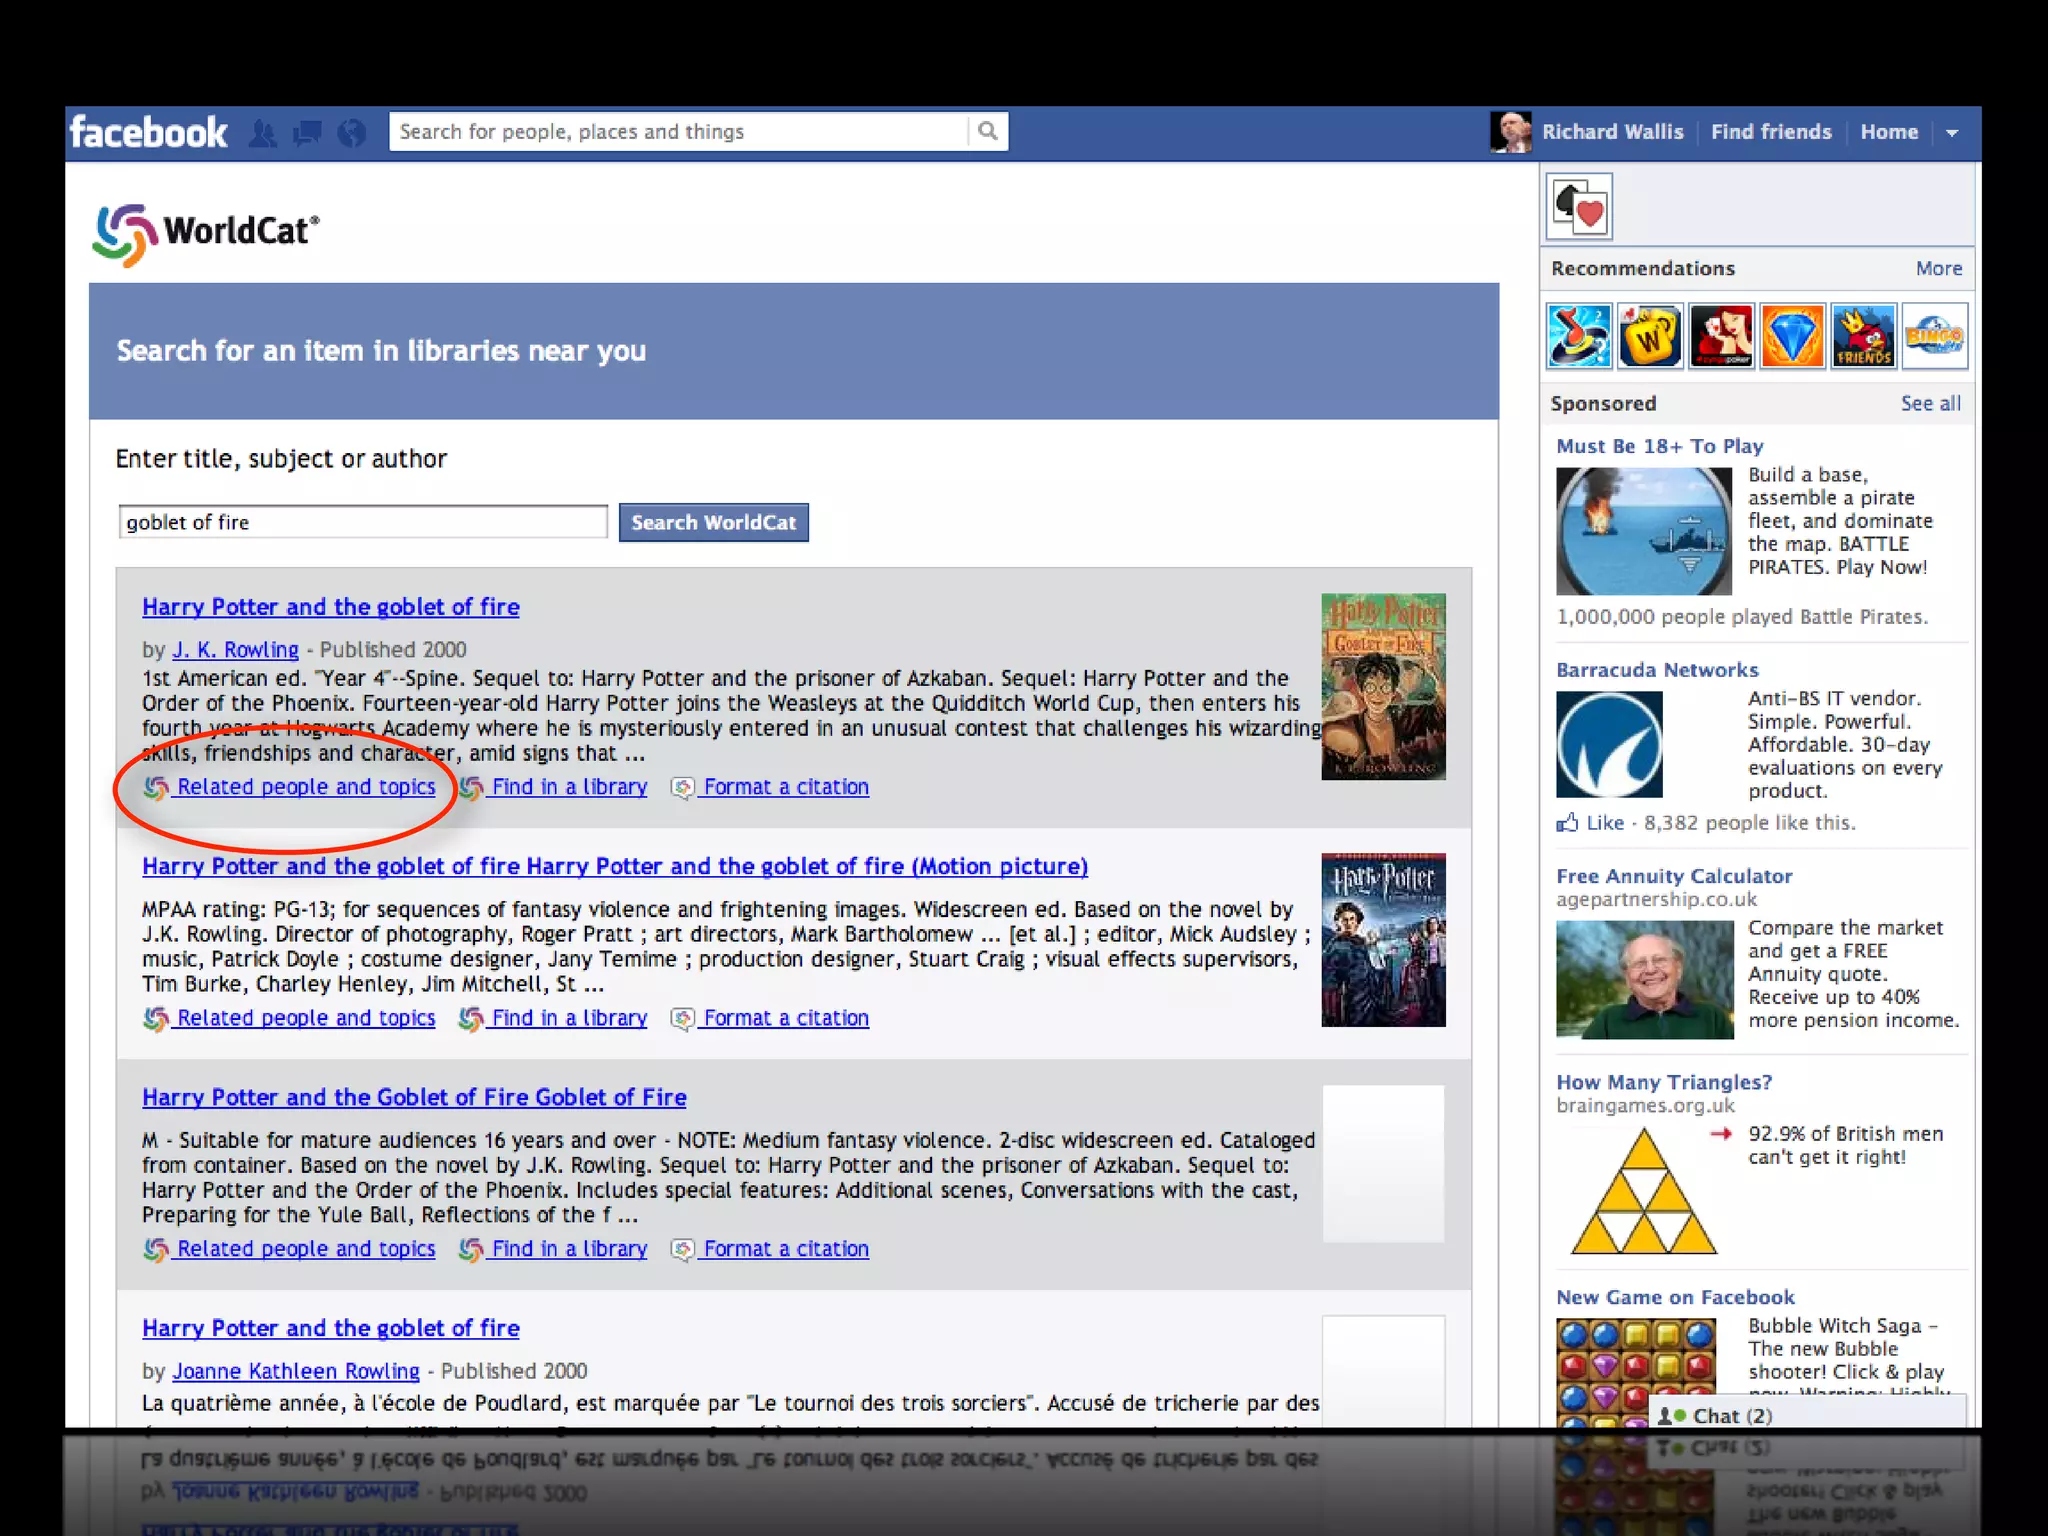This screenshot has width=2048, height=1536.
Task: Open Find friends in top bar
Action: click(1770, 132)
